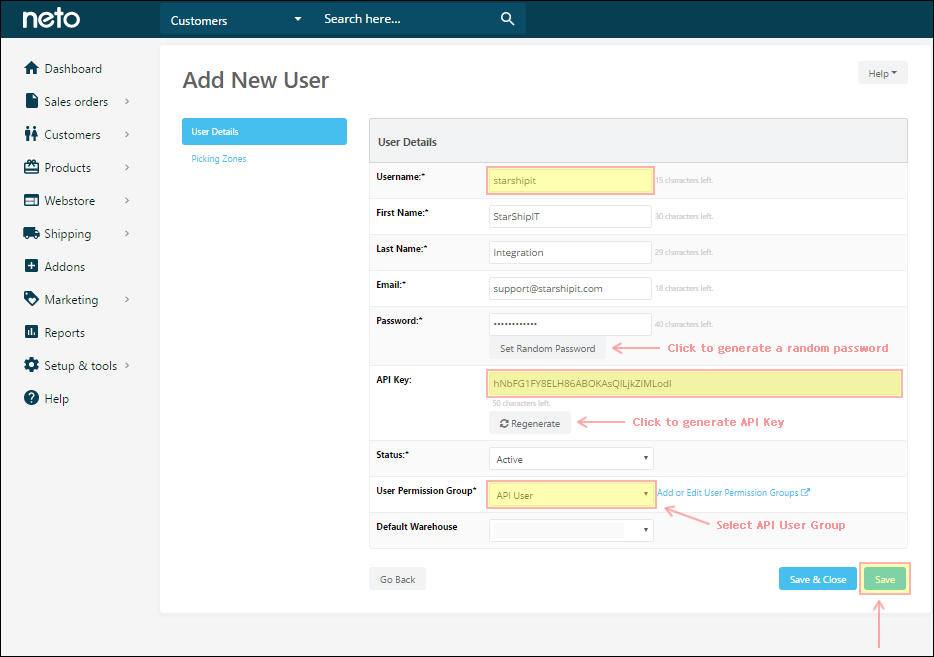Open Setup & tools via the gear icon
934x657 pixels.
(33, 365)
